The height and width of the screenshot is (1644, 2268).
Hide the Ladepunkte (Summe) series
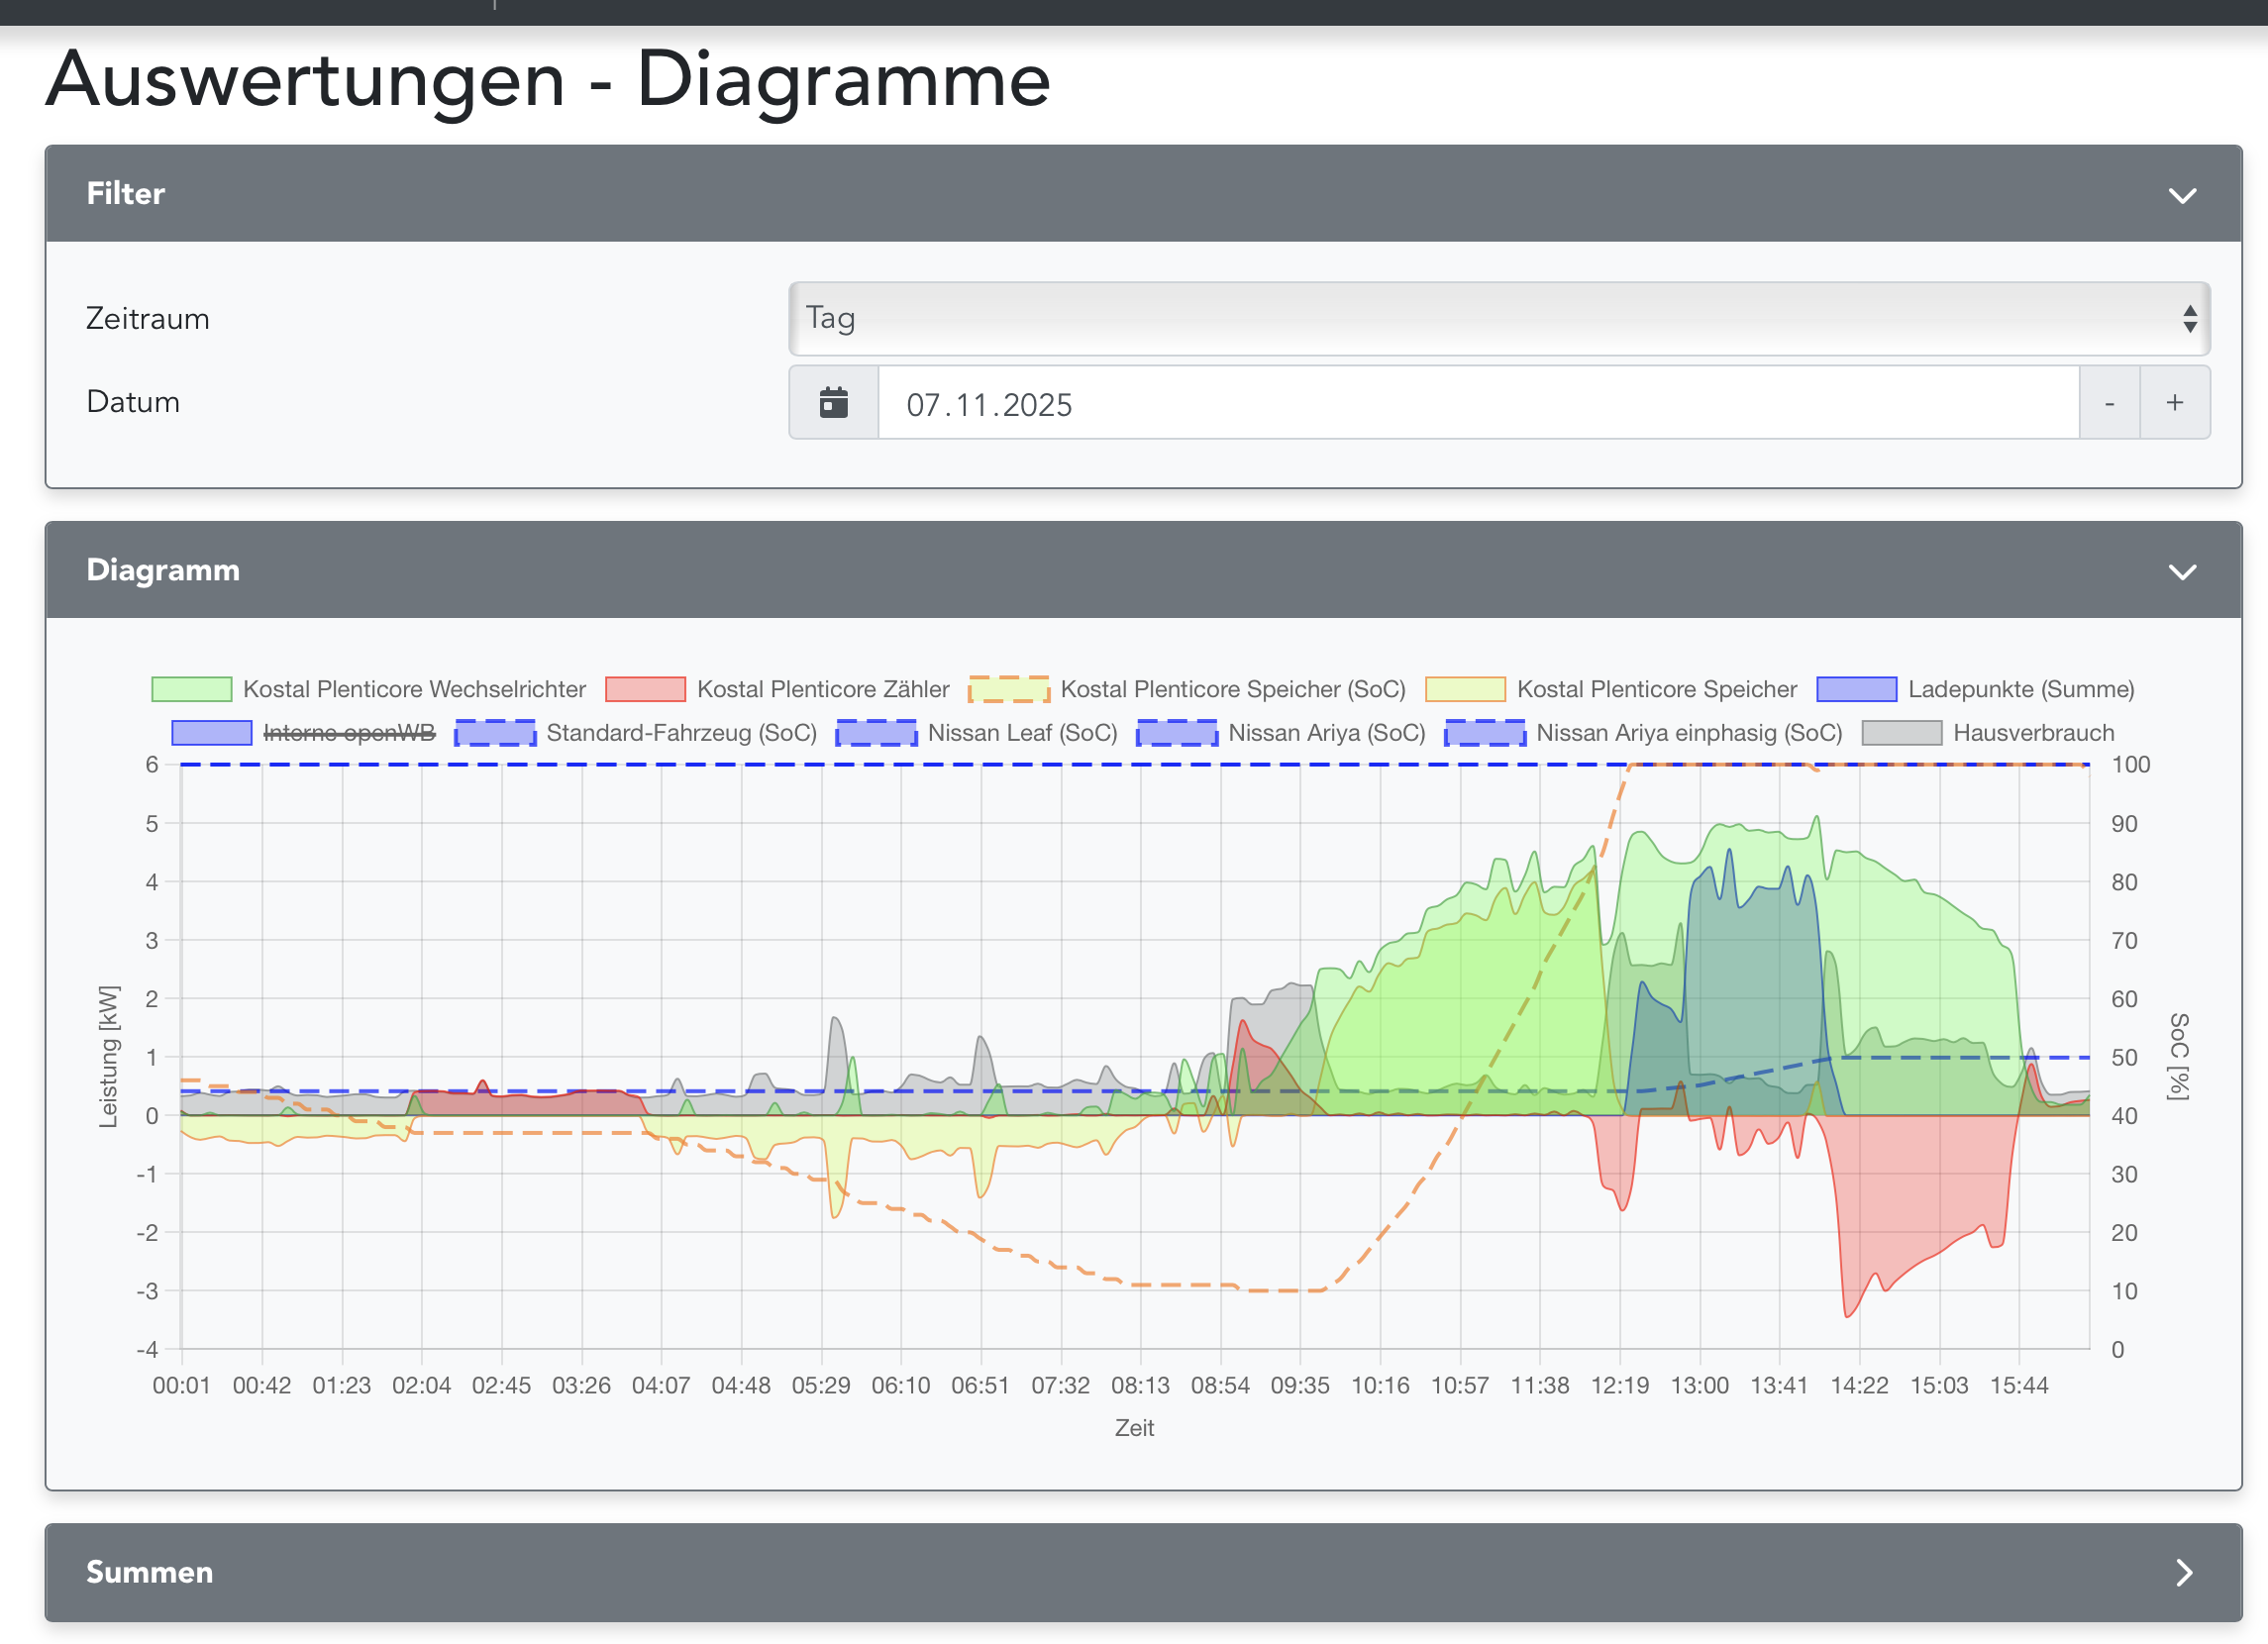[x=1855, y=689]
